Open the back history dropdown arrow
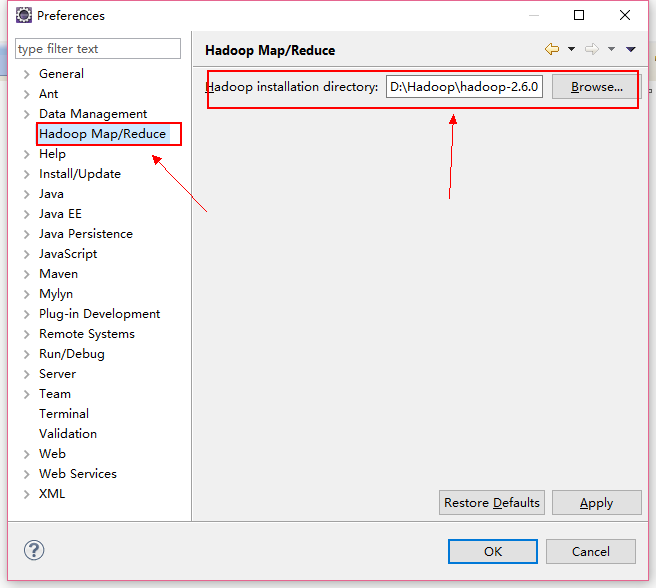 pos(571,49)
